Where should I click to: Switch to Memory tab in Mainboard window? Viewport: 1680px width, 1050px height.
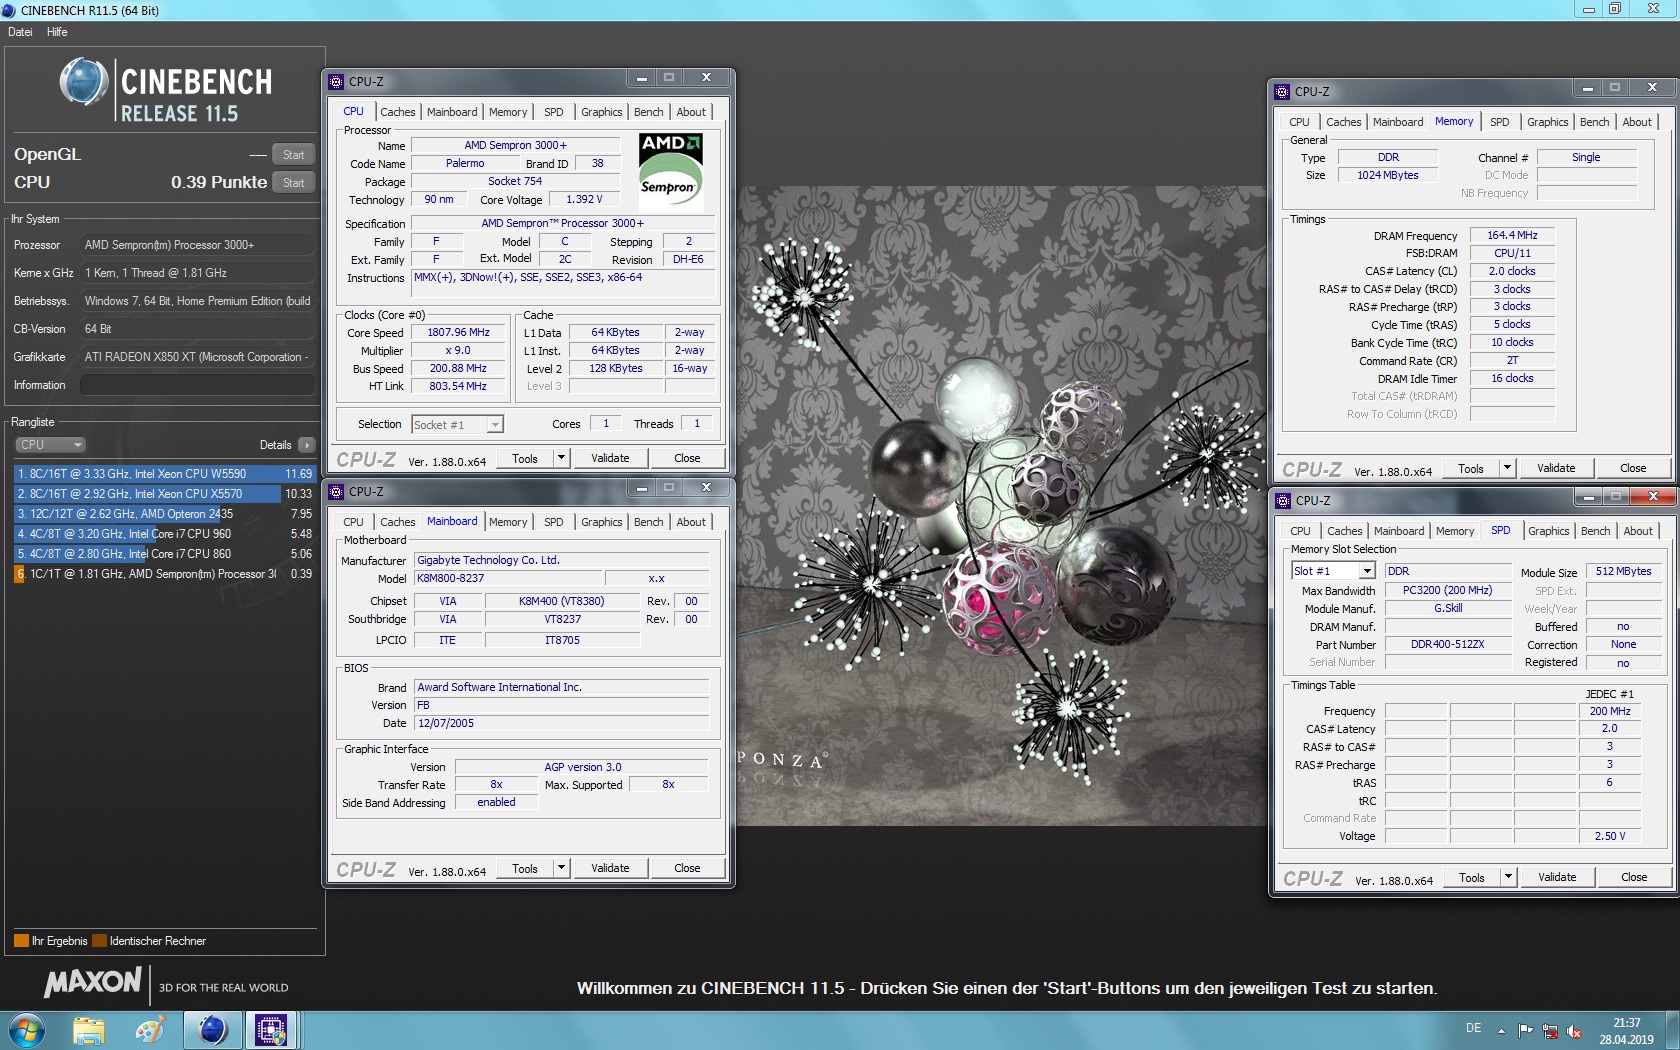508,522
